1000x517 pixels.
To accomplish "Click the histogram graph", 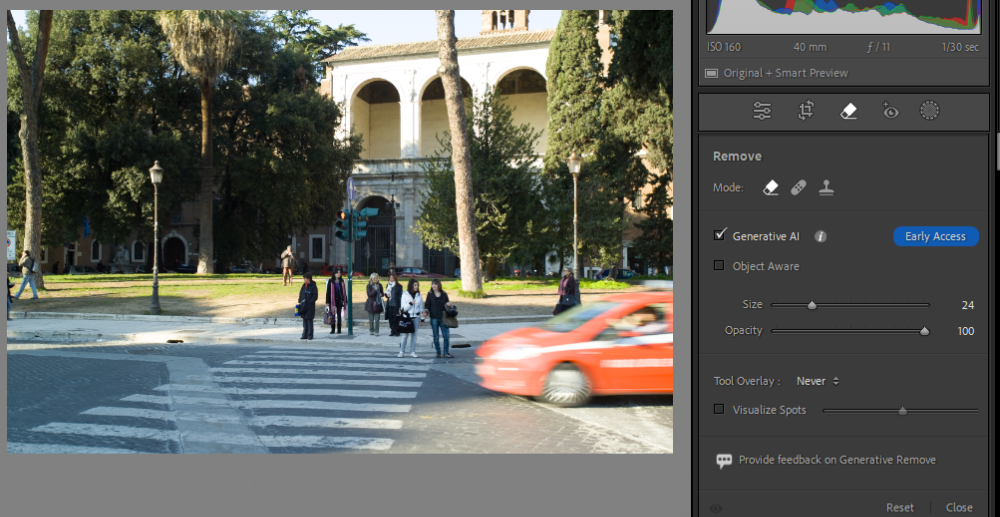I will click(843, 16).
